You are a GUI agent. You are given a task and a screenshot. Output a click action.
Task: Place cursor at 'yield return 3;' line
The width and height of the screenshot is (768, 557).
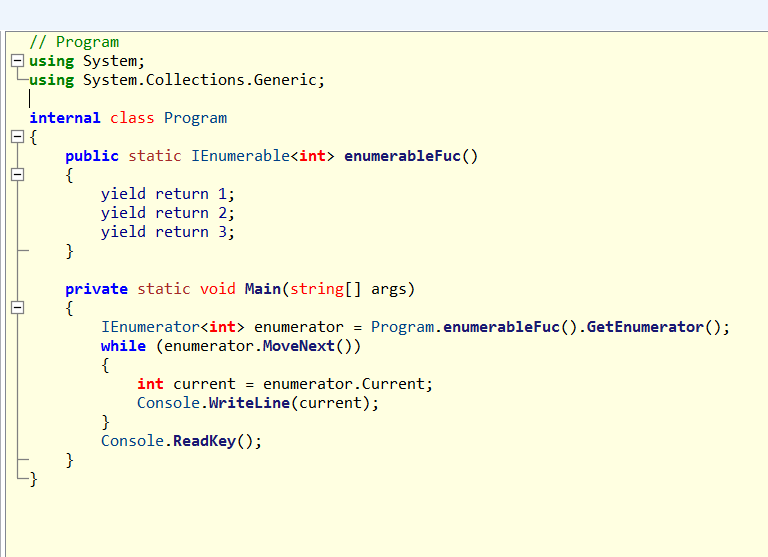tap(168, 232)
